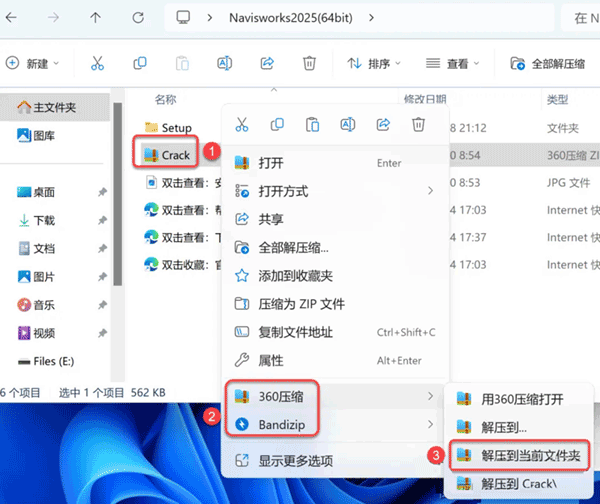Choose 解压到... in submenu
Image resolution: width=600 pixels, height=504 pixels.
point(519,427)
